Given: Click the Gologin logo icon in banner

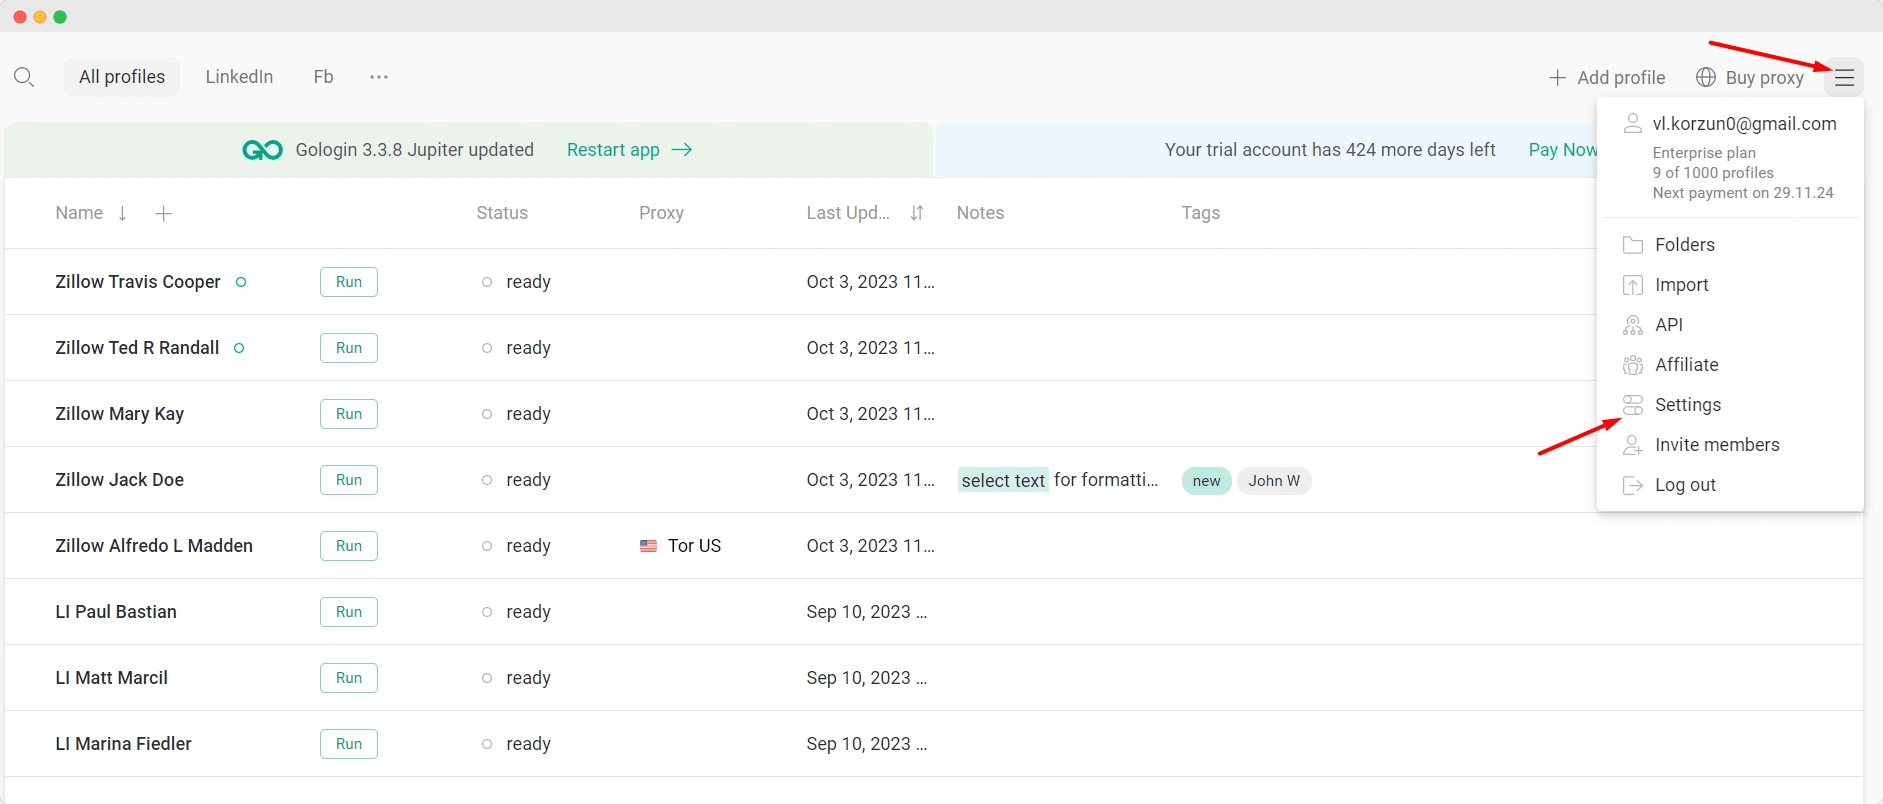Looking at the screenshot, I should [262, 150].
